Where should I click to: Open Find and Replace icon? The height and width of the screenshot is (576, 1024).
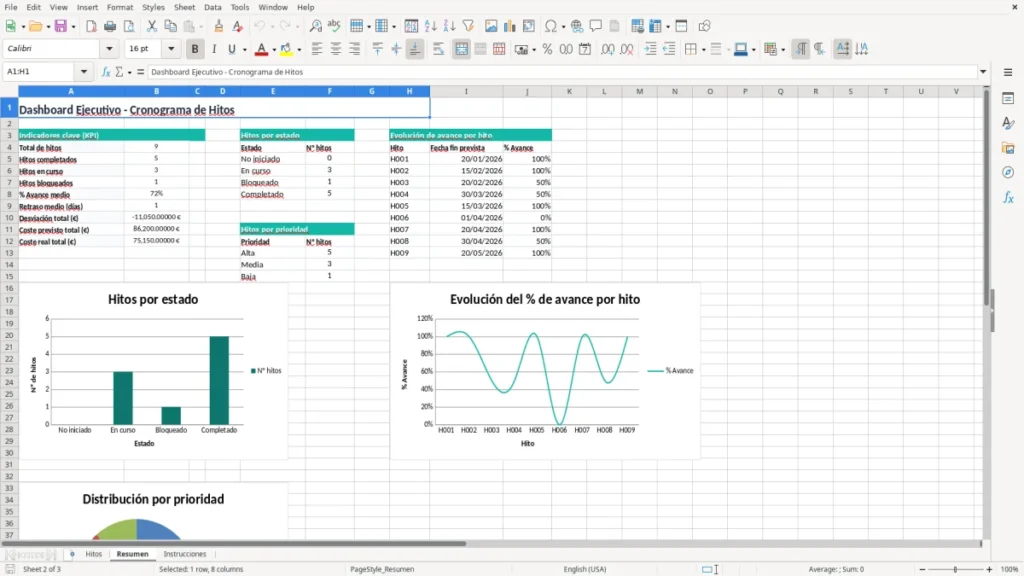(x=315, y=26)
